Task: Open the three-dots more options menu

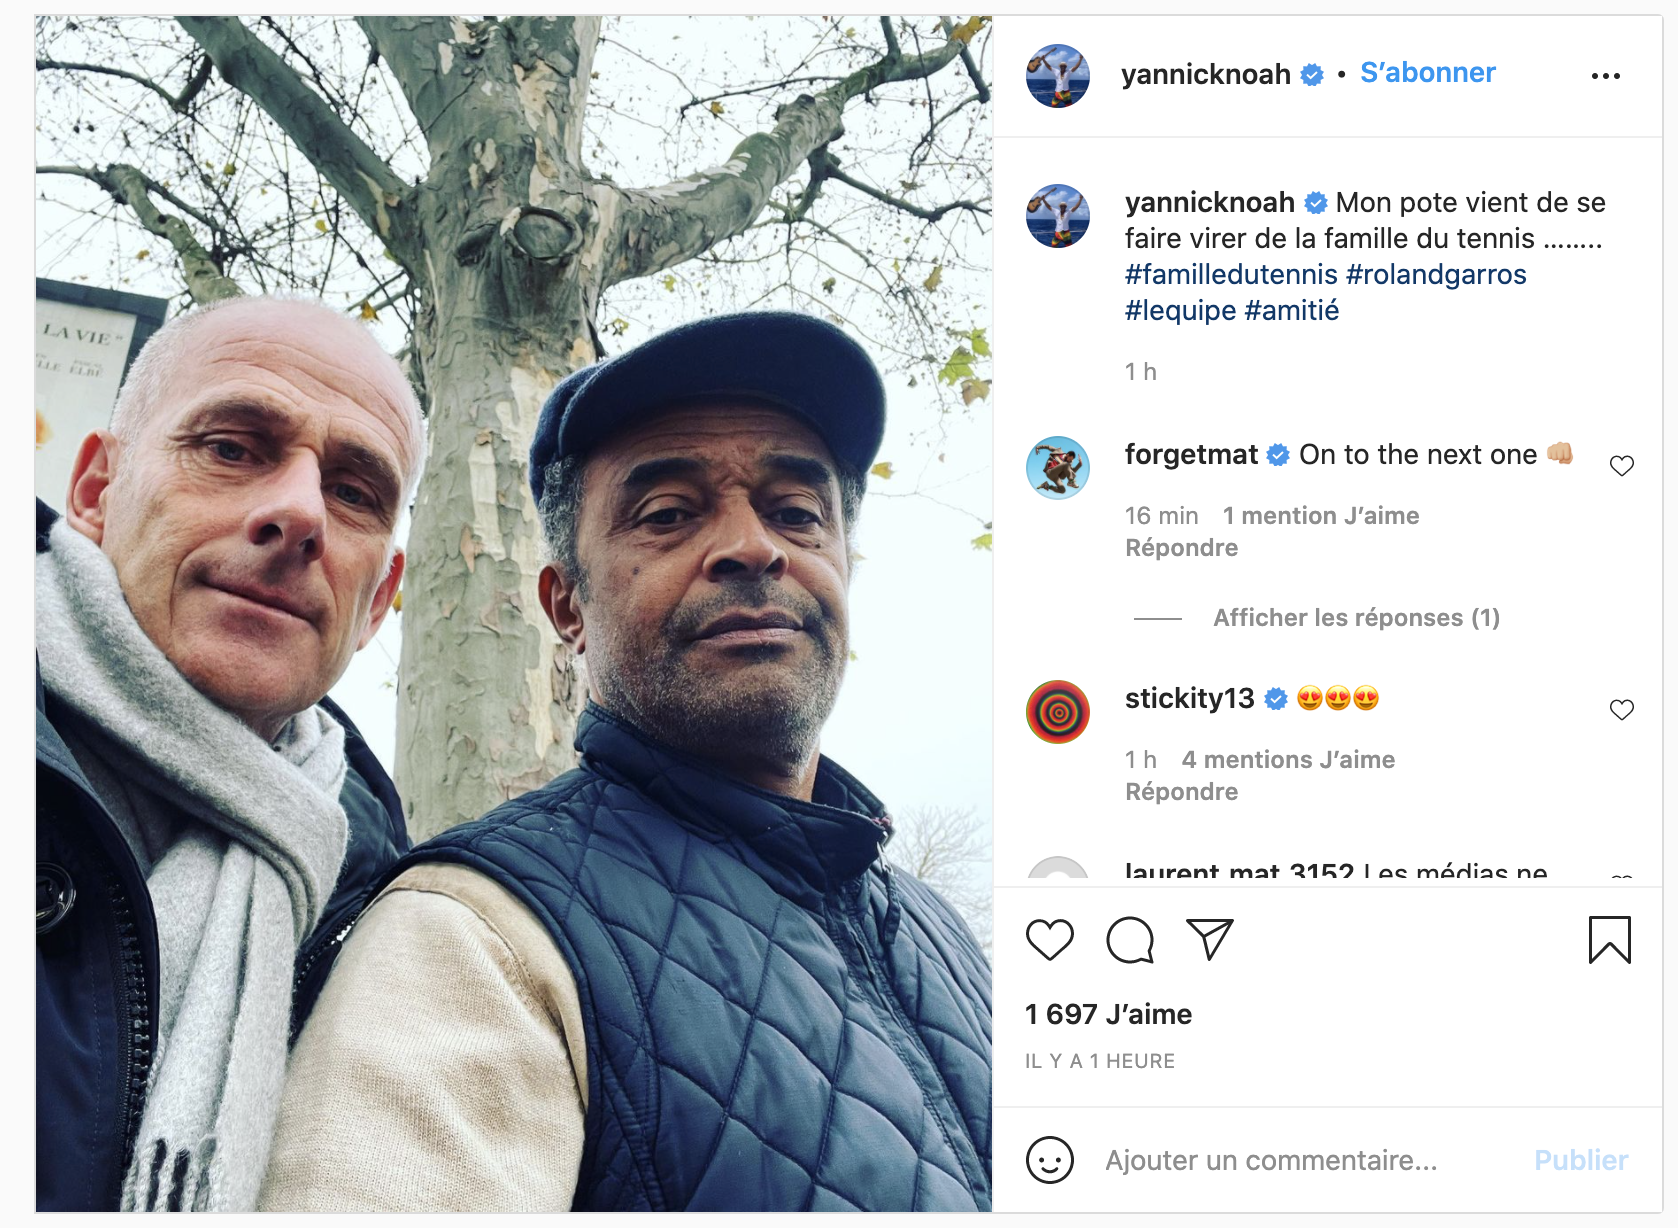Action: point(1605,76)
